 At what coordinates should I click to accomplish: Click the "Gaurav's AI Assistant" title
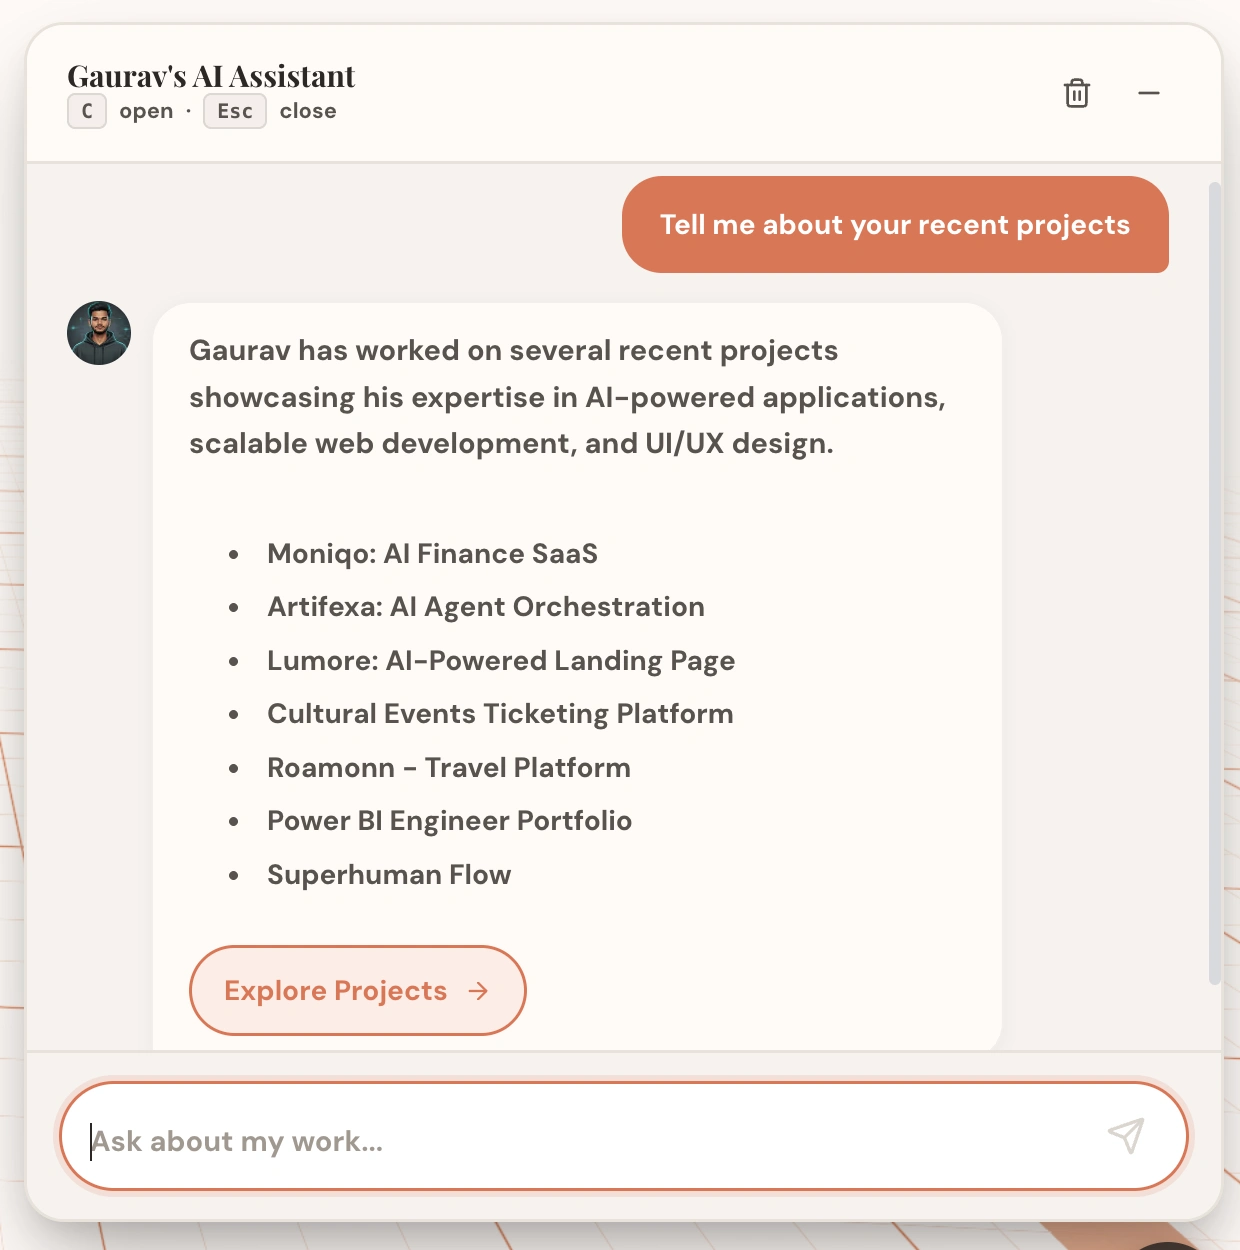click(211, 76)
